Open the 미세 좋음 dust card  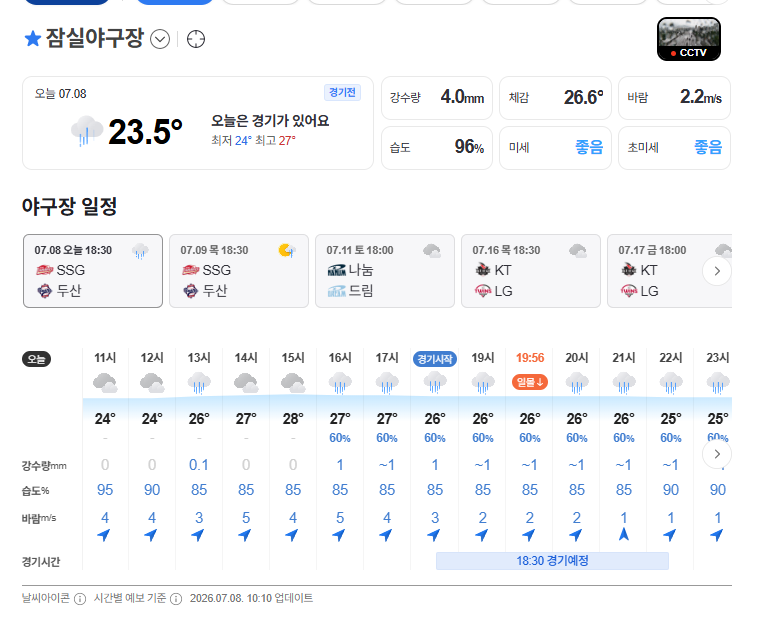point(555,148)
